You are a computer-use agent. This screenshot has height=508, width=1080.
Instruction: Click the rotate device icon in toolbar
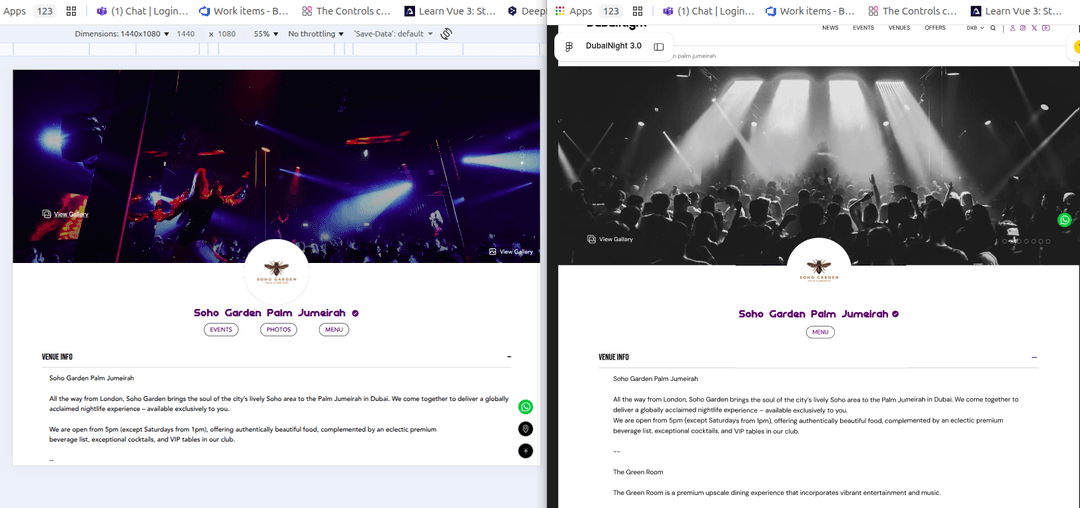446,34
